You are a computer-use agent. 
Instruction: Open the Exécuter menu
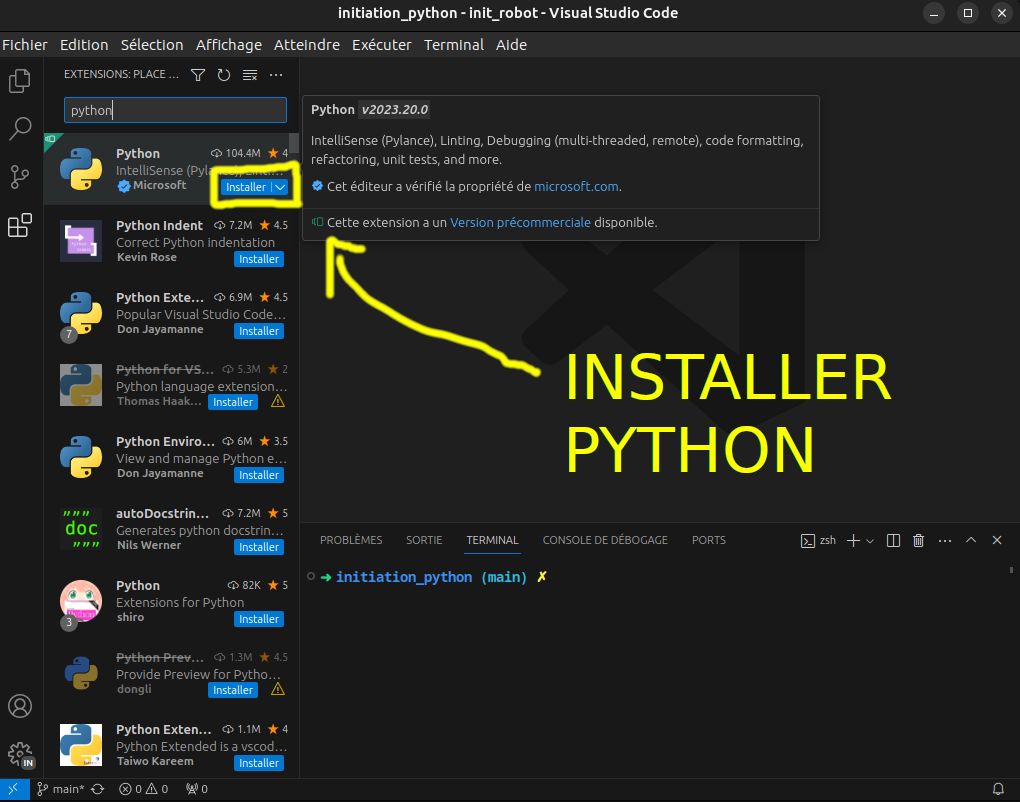382,45
